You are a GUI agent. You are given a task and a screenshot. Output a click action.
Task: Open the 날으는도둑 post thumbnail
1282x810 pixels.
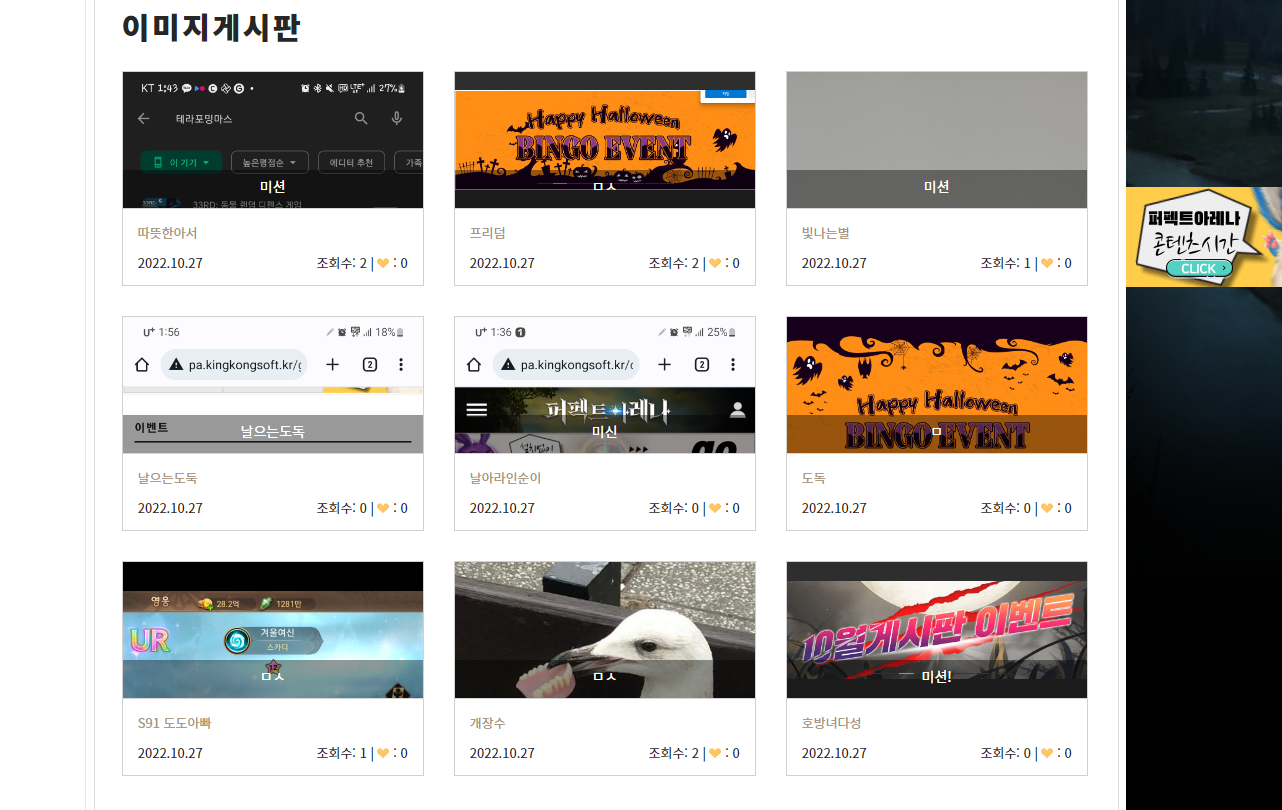pyautogui.click(x=273, y=385)
